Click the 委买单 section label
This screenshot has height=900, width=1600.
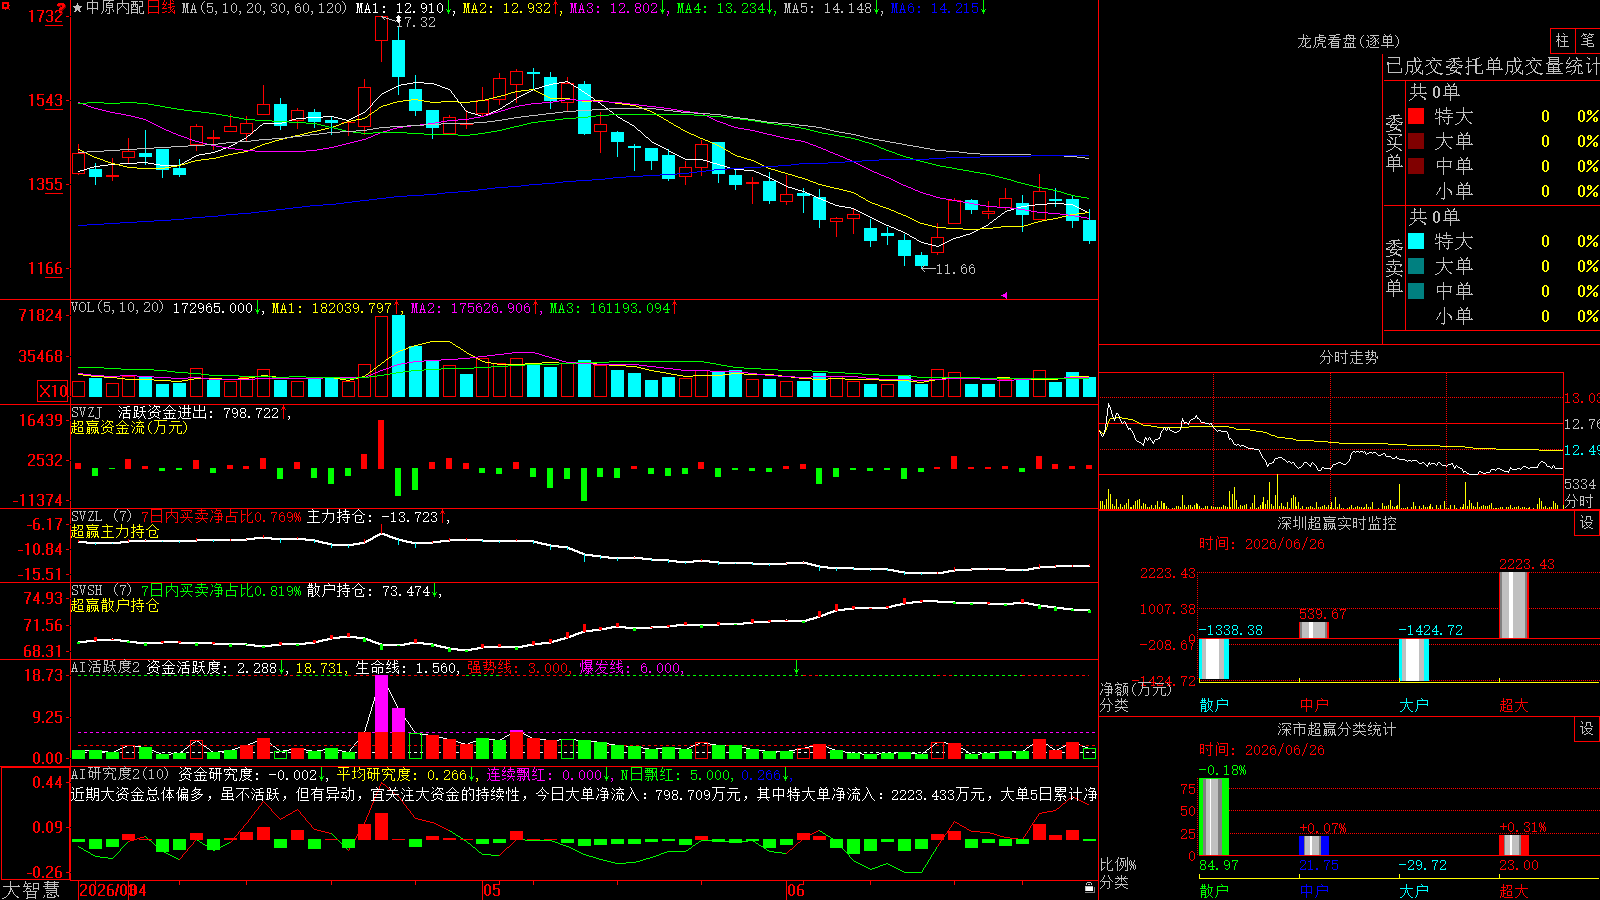click(1394, 142)
